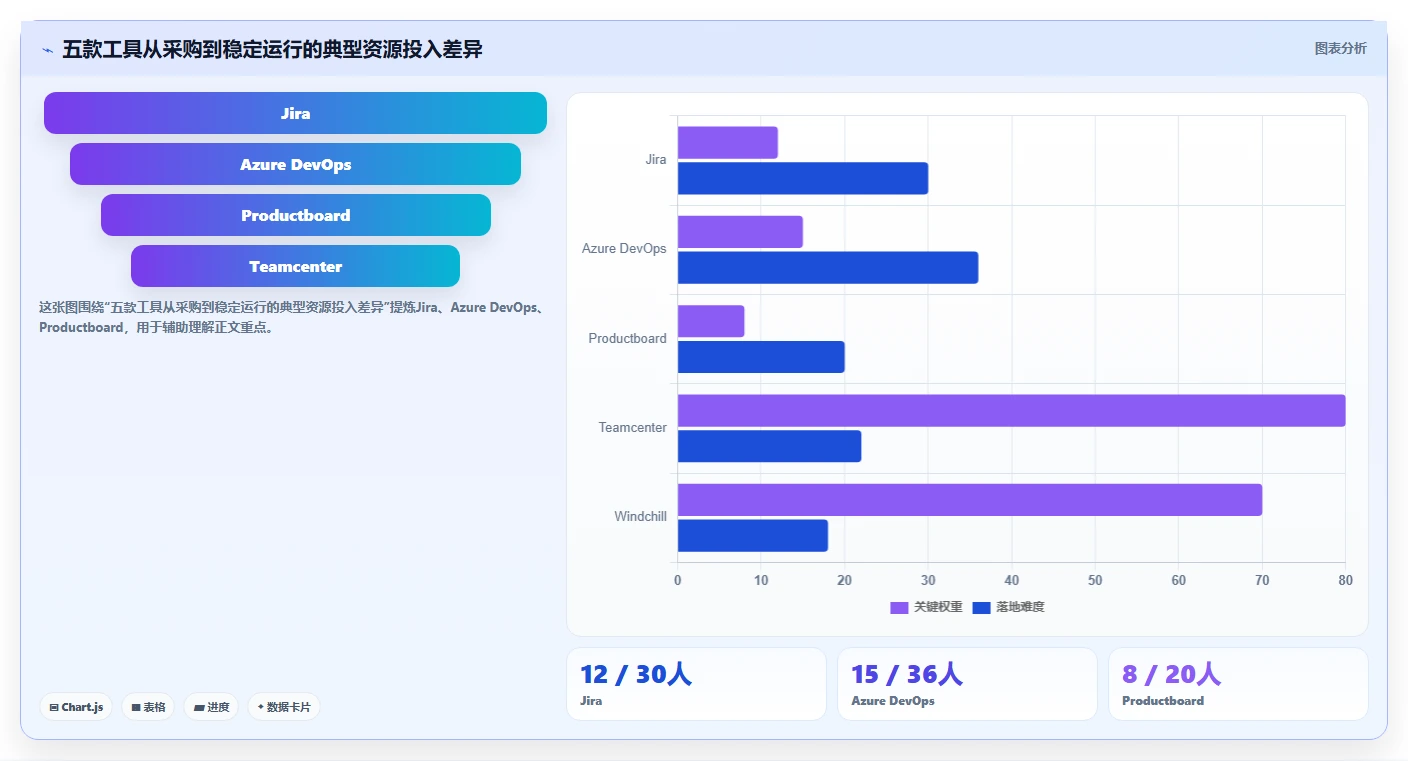Click the 图表分析 label in header
The height and width of the screenshot is (761, 1408).
pos(1340,48)
